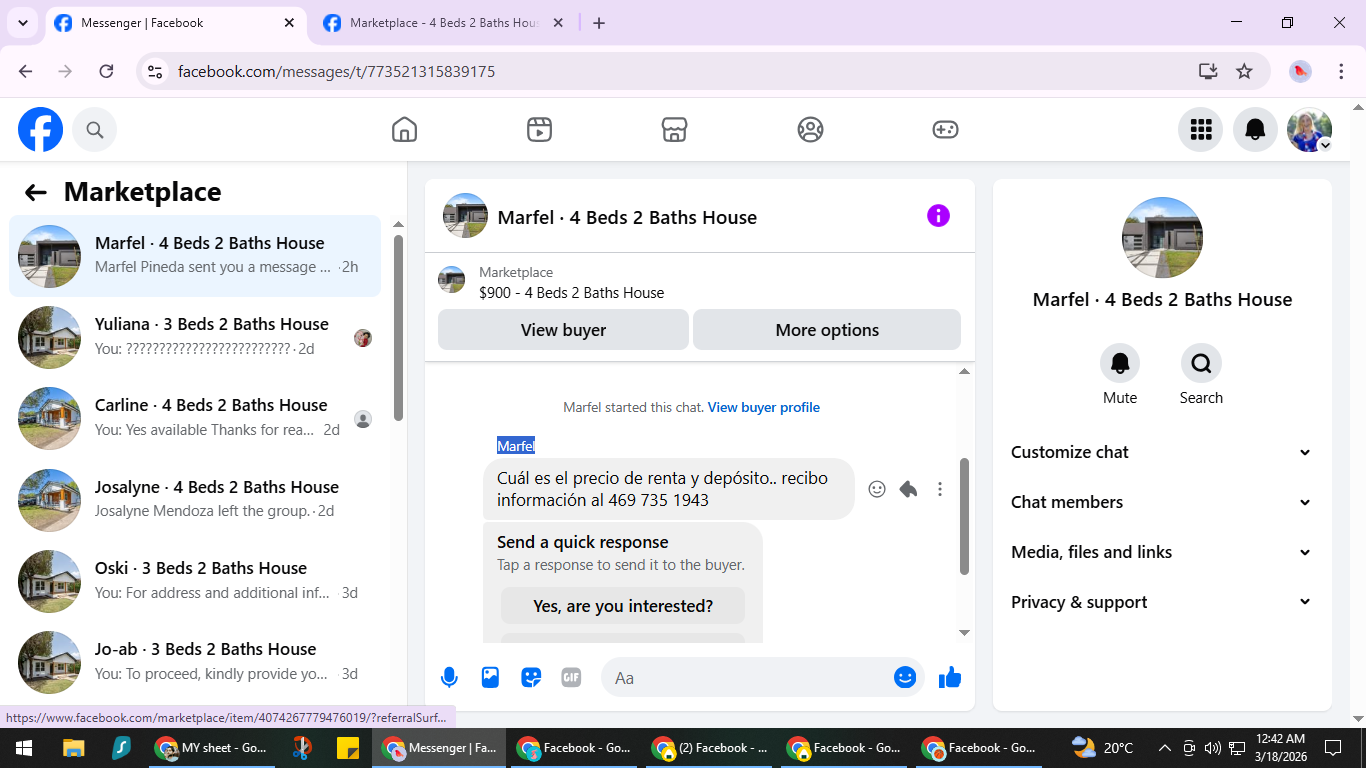Open the Windows notification center
1366x768 pixels.
[1332, 748]
